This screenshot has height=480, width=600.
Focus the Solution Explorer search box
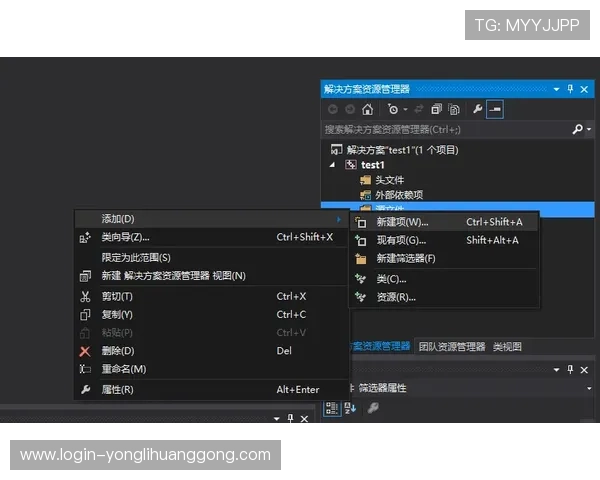coord(446,129)
